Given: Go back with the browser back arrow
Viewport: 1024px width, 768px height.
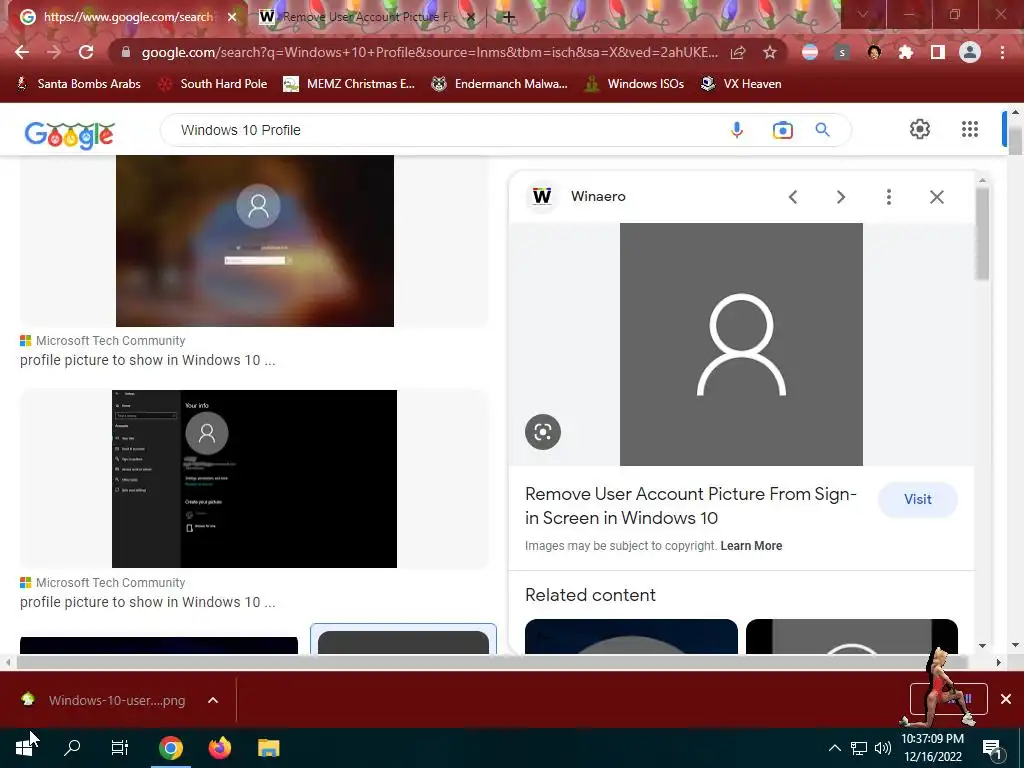Looking at the screenshot, I should point(22,52).
